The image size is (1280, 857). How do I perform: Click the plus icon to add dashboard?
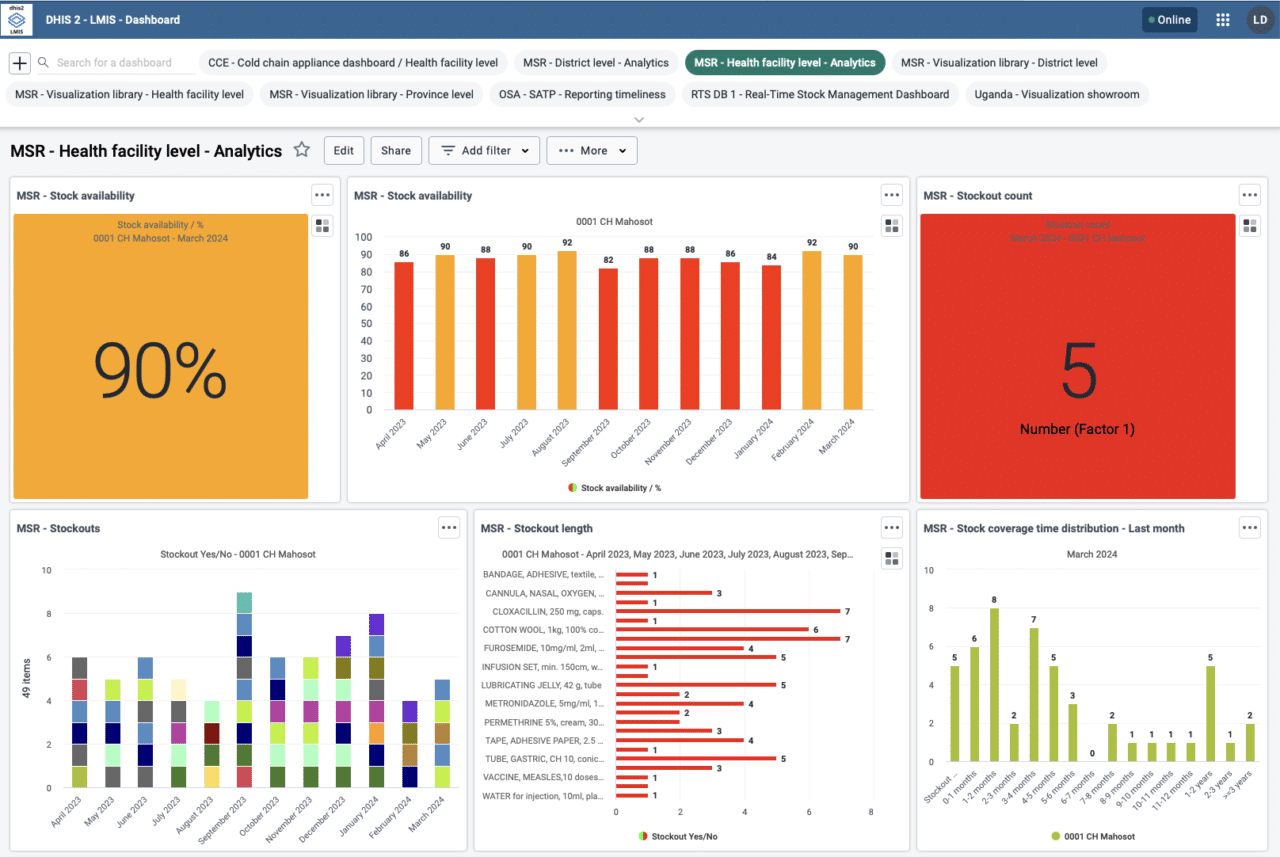20,63
